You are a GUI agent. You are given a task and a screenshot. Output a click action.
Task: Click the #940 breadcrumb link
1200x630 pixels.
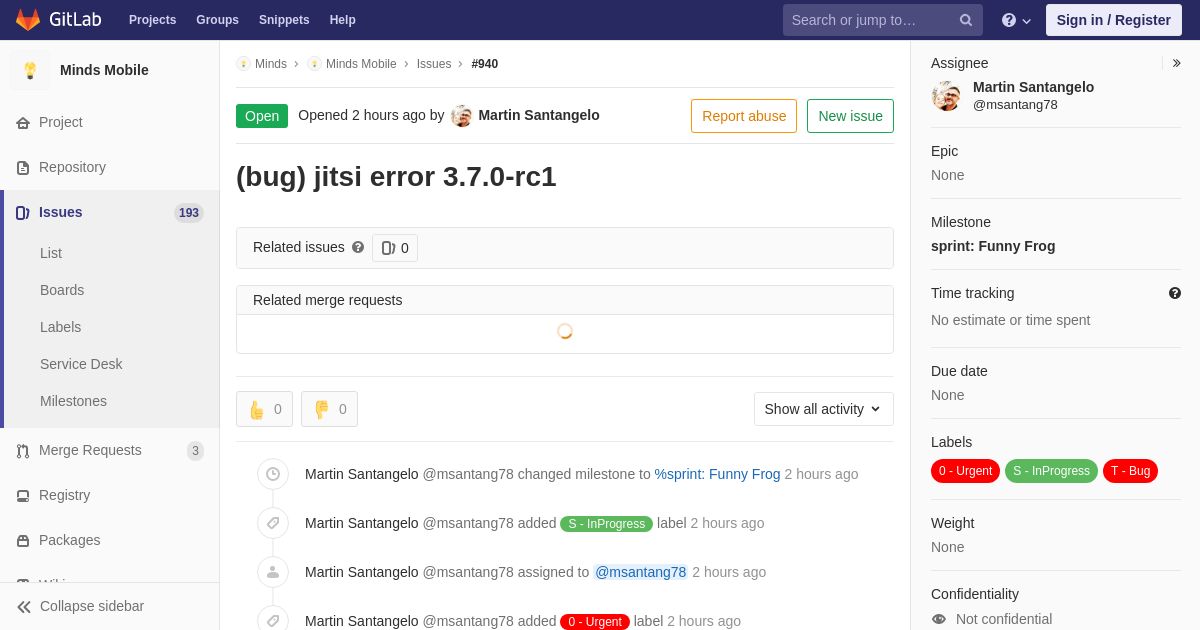click(x=485, y=64)
